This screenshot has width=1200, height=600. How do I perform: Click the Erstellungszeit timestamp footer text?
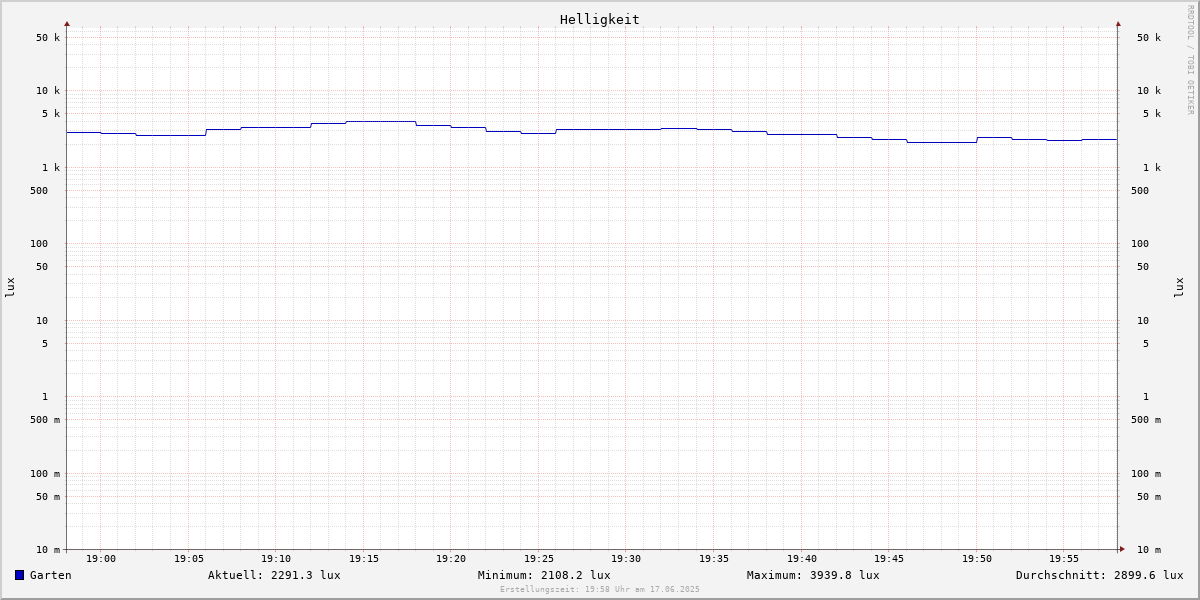600,590
